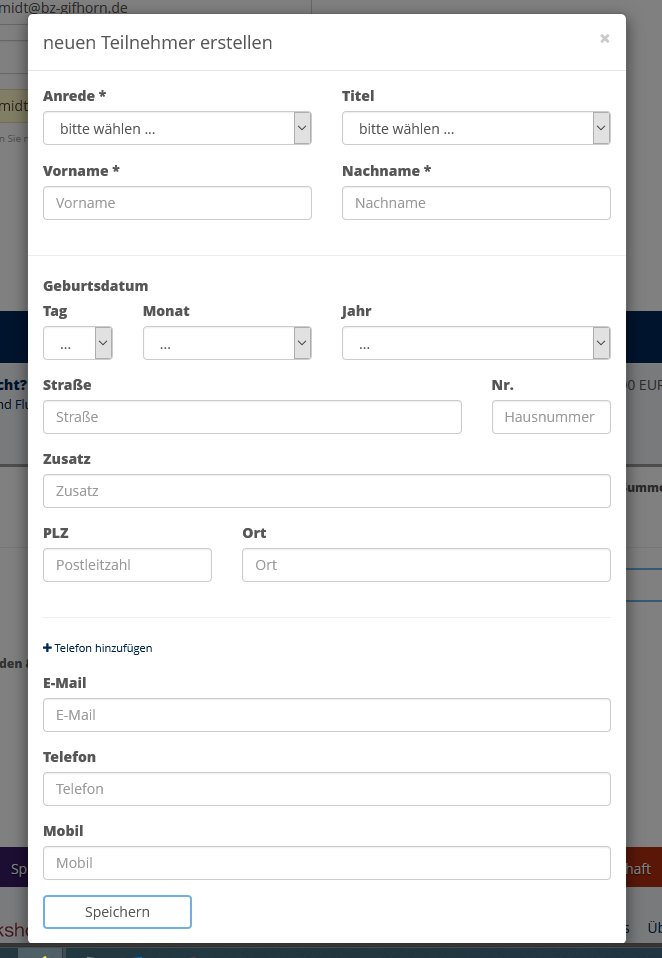
Task: Select the Monat dropdown
Action: click(227, 344)
